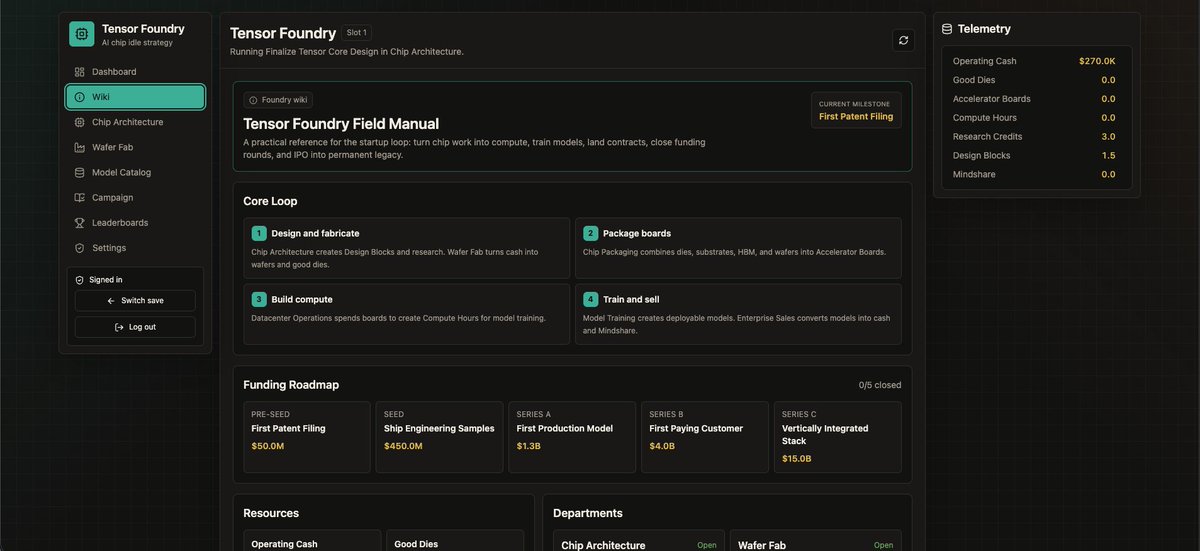
Task: Click the Log out button
Action: point(135,327)
